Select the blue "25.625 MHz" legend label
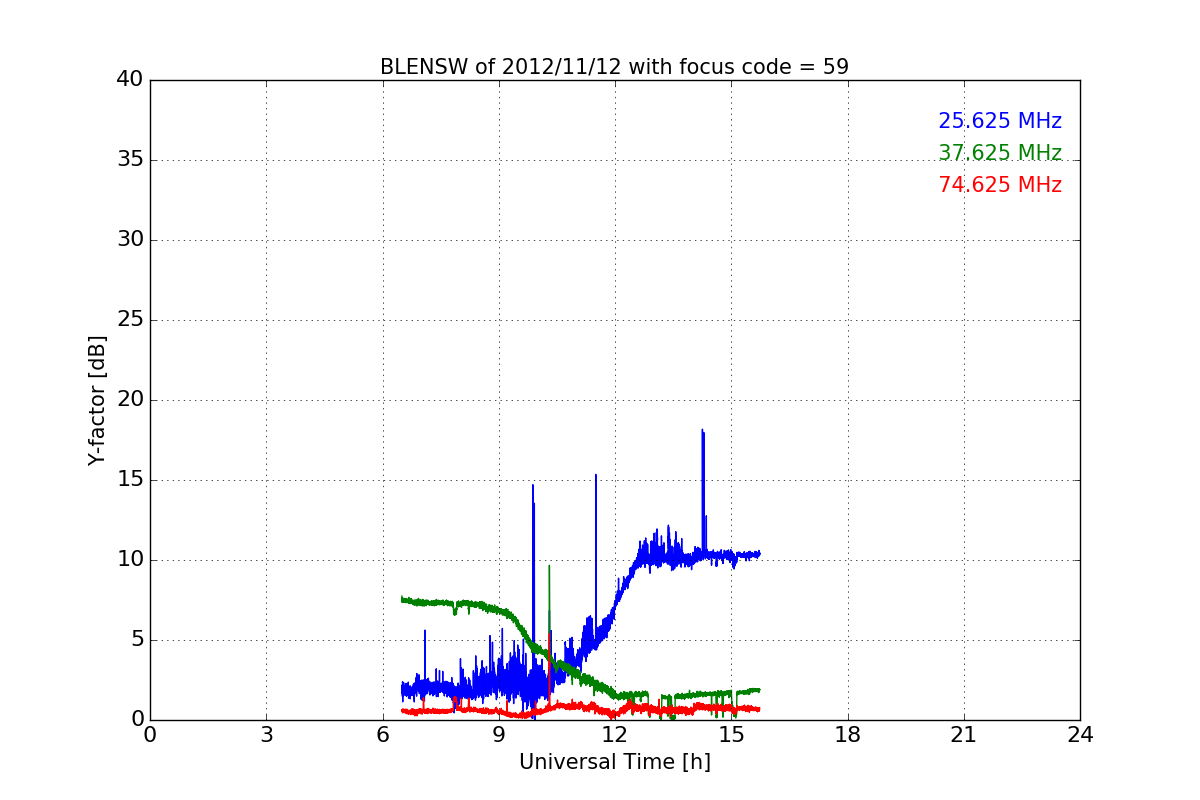The width and height of the screenshot is (1200, 800). pyautogui.click(x=1000, y=121)
